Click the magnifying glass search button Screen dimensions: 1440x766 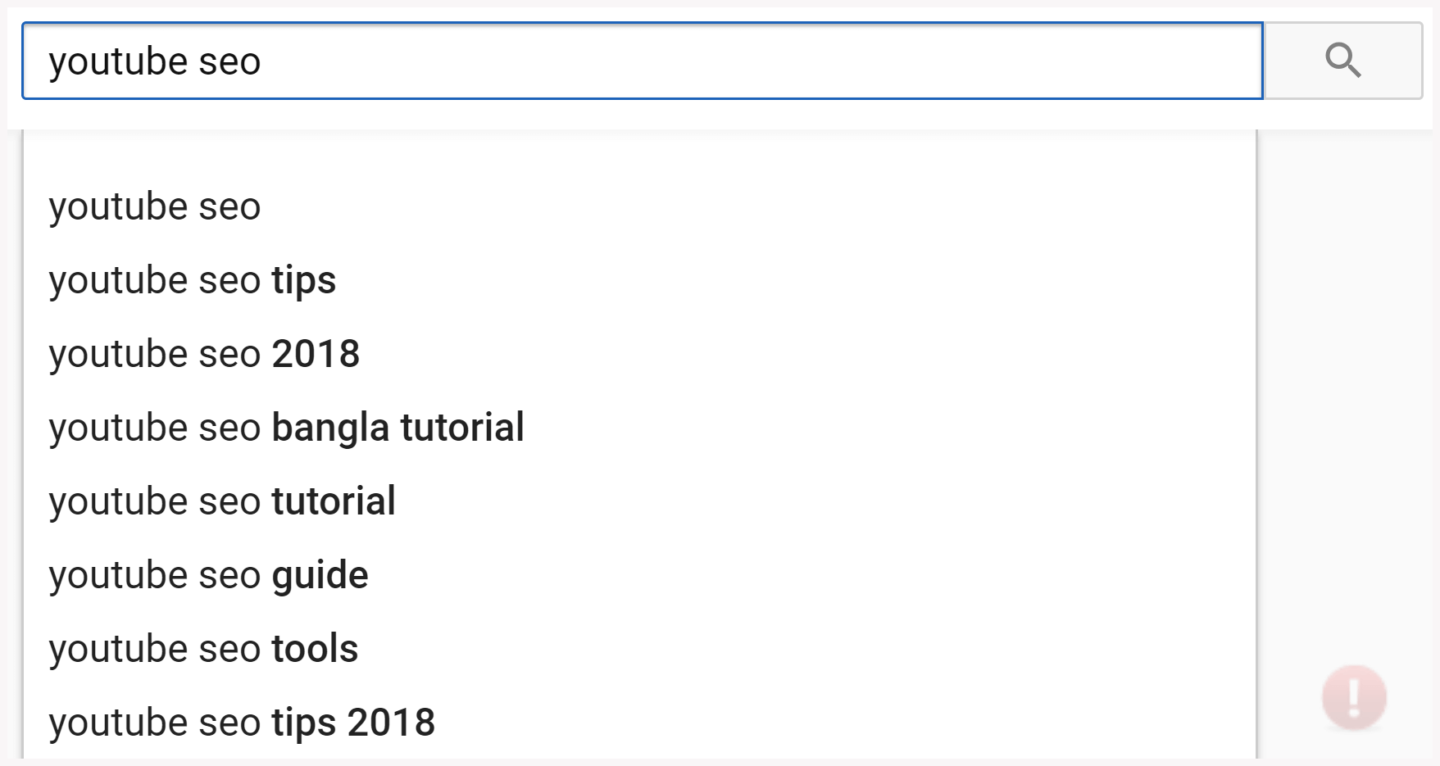coord(1343,61)
